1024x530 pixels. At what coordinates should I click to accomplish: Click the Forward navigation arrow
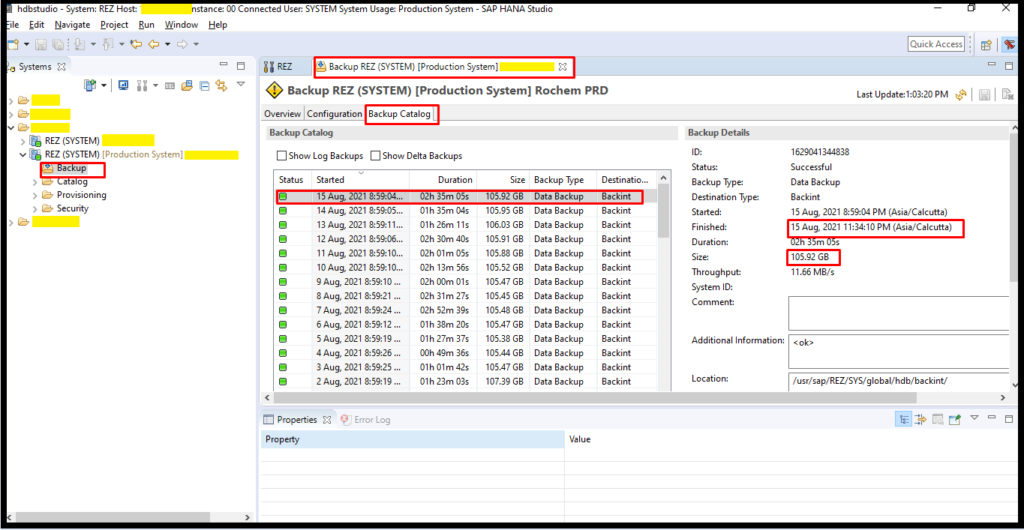point(183,44)
